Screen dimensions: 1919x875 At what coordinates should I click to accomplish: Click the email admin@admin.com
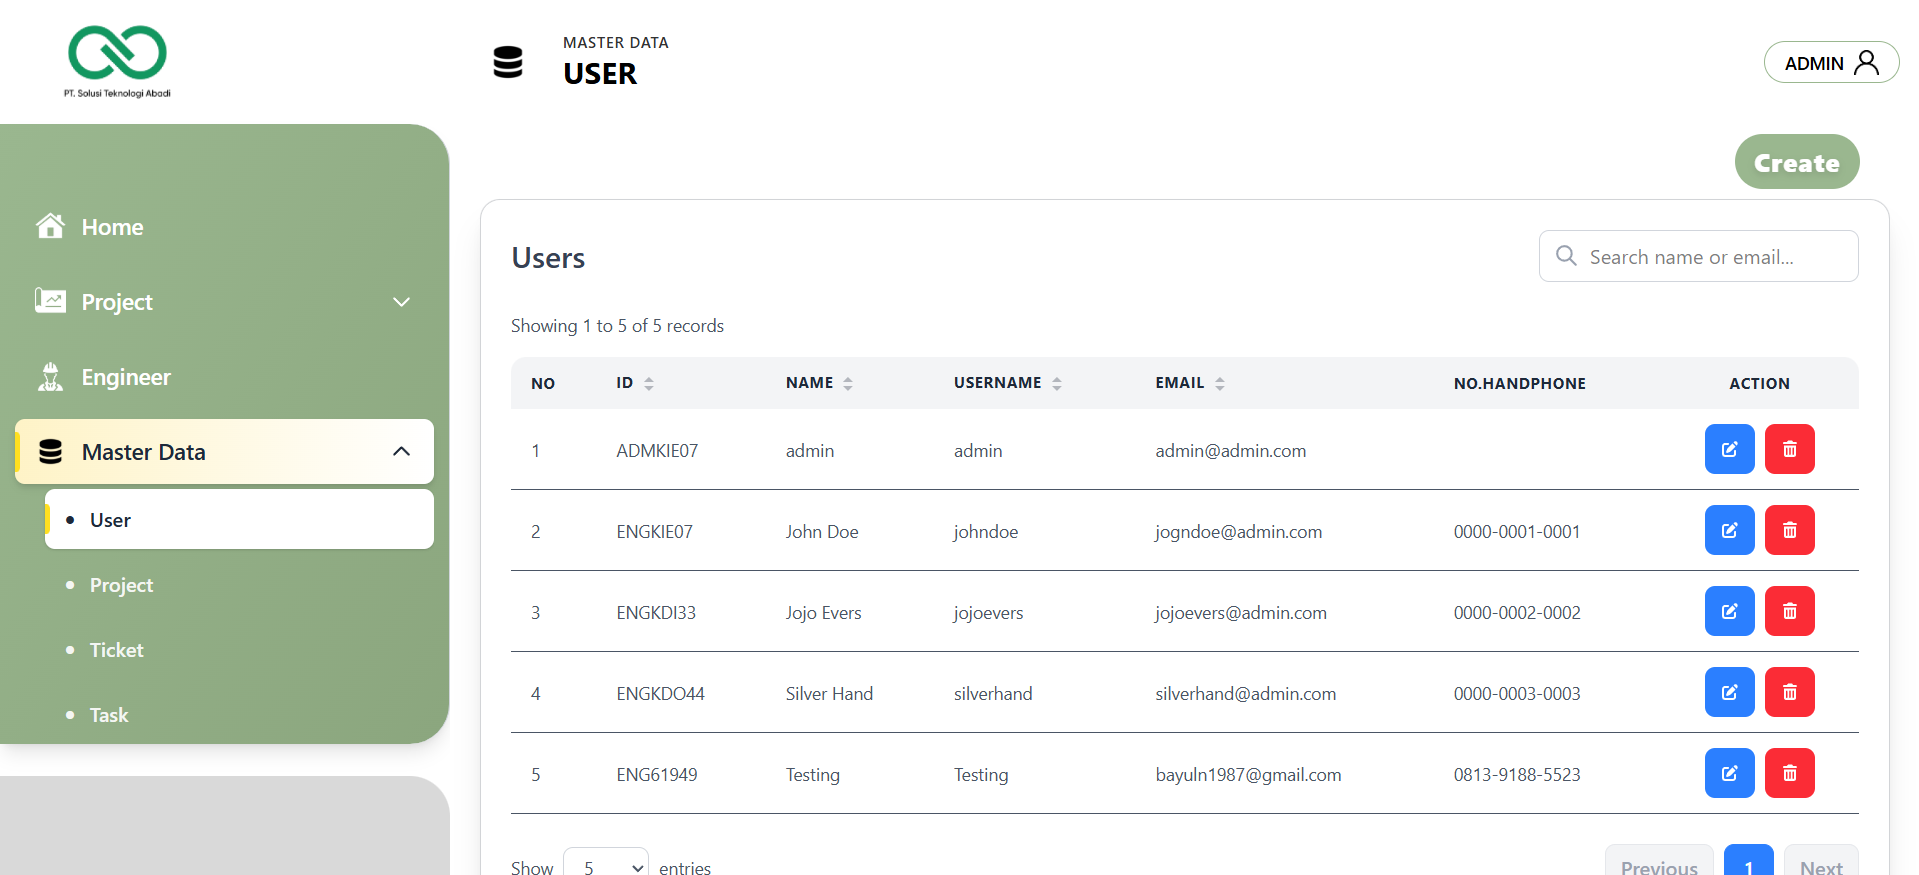click(x=1231, y=451)
